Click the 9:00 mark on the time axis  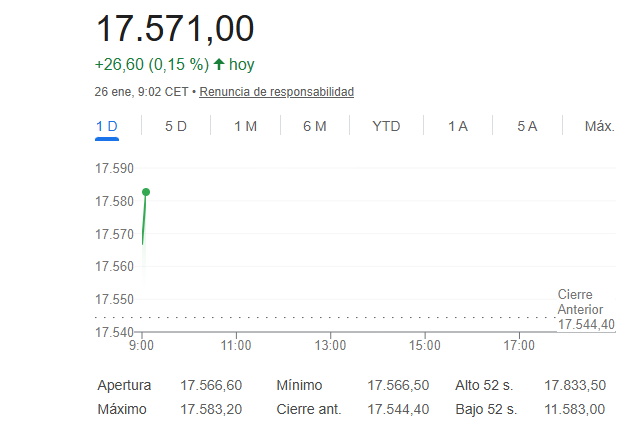pyautogui.click(x=141, y=346)
